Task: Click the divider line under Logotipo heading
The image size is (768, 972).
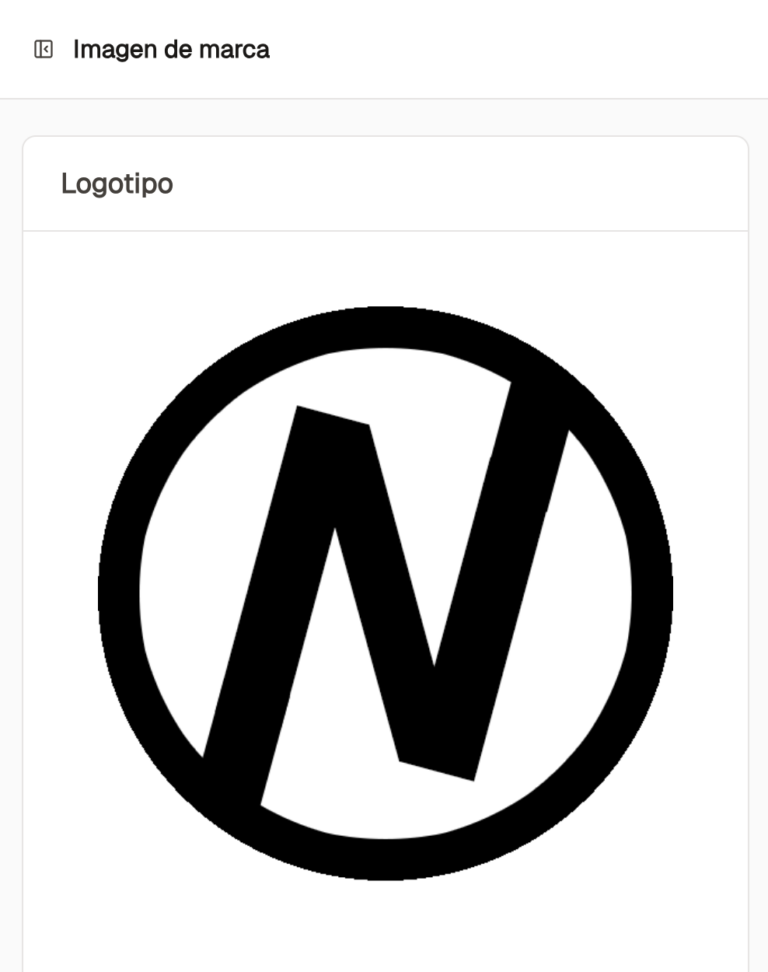Action: 385,231
